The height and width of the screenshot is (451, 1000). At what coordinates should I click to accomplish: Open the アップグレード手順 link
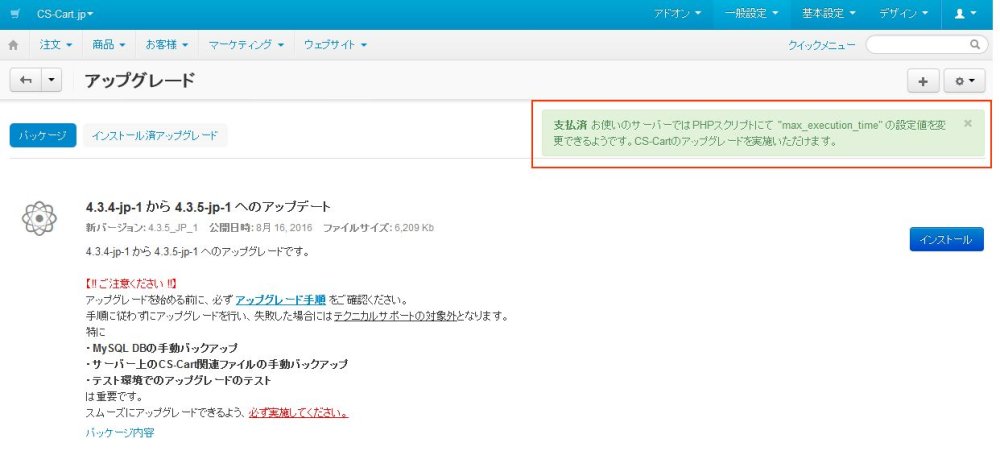[x=281, y=300]
